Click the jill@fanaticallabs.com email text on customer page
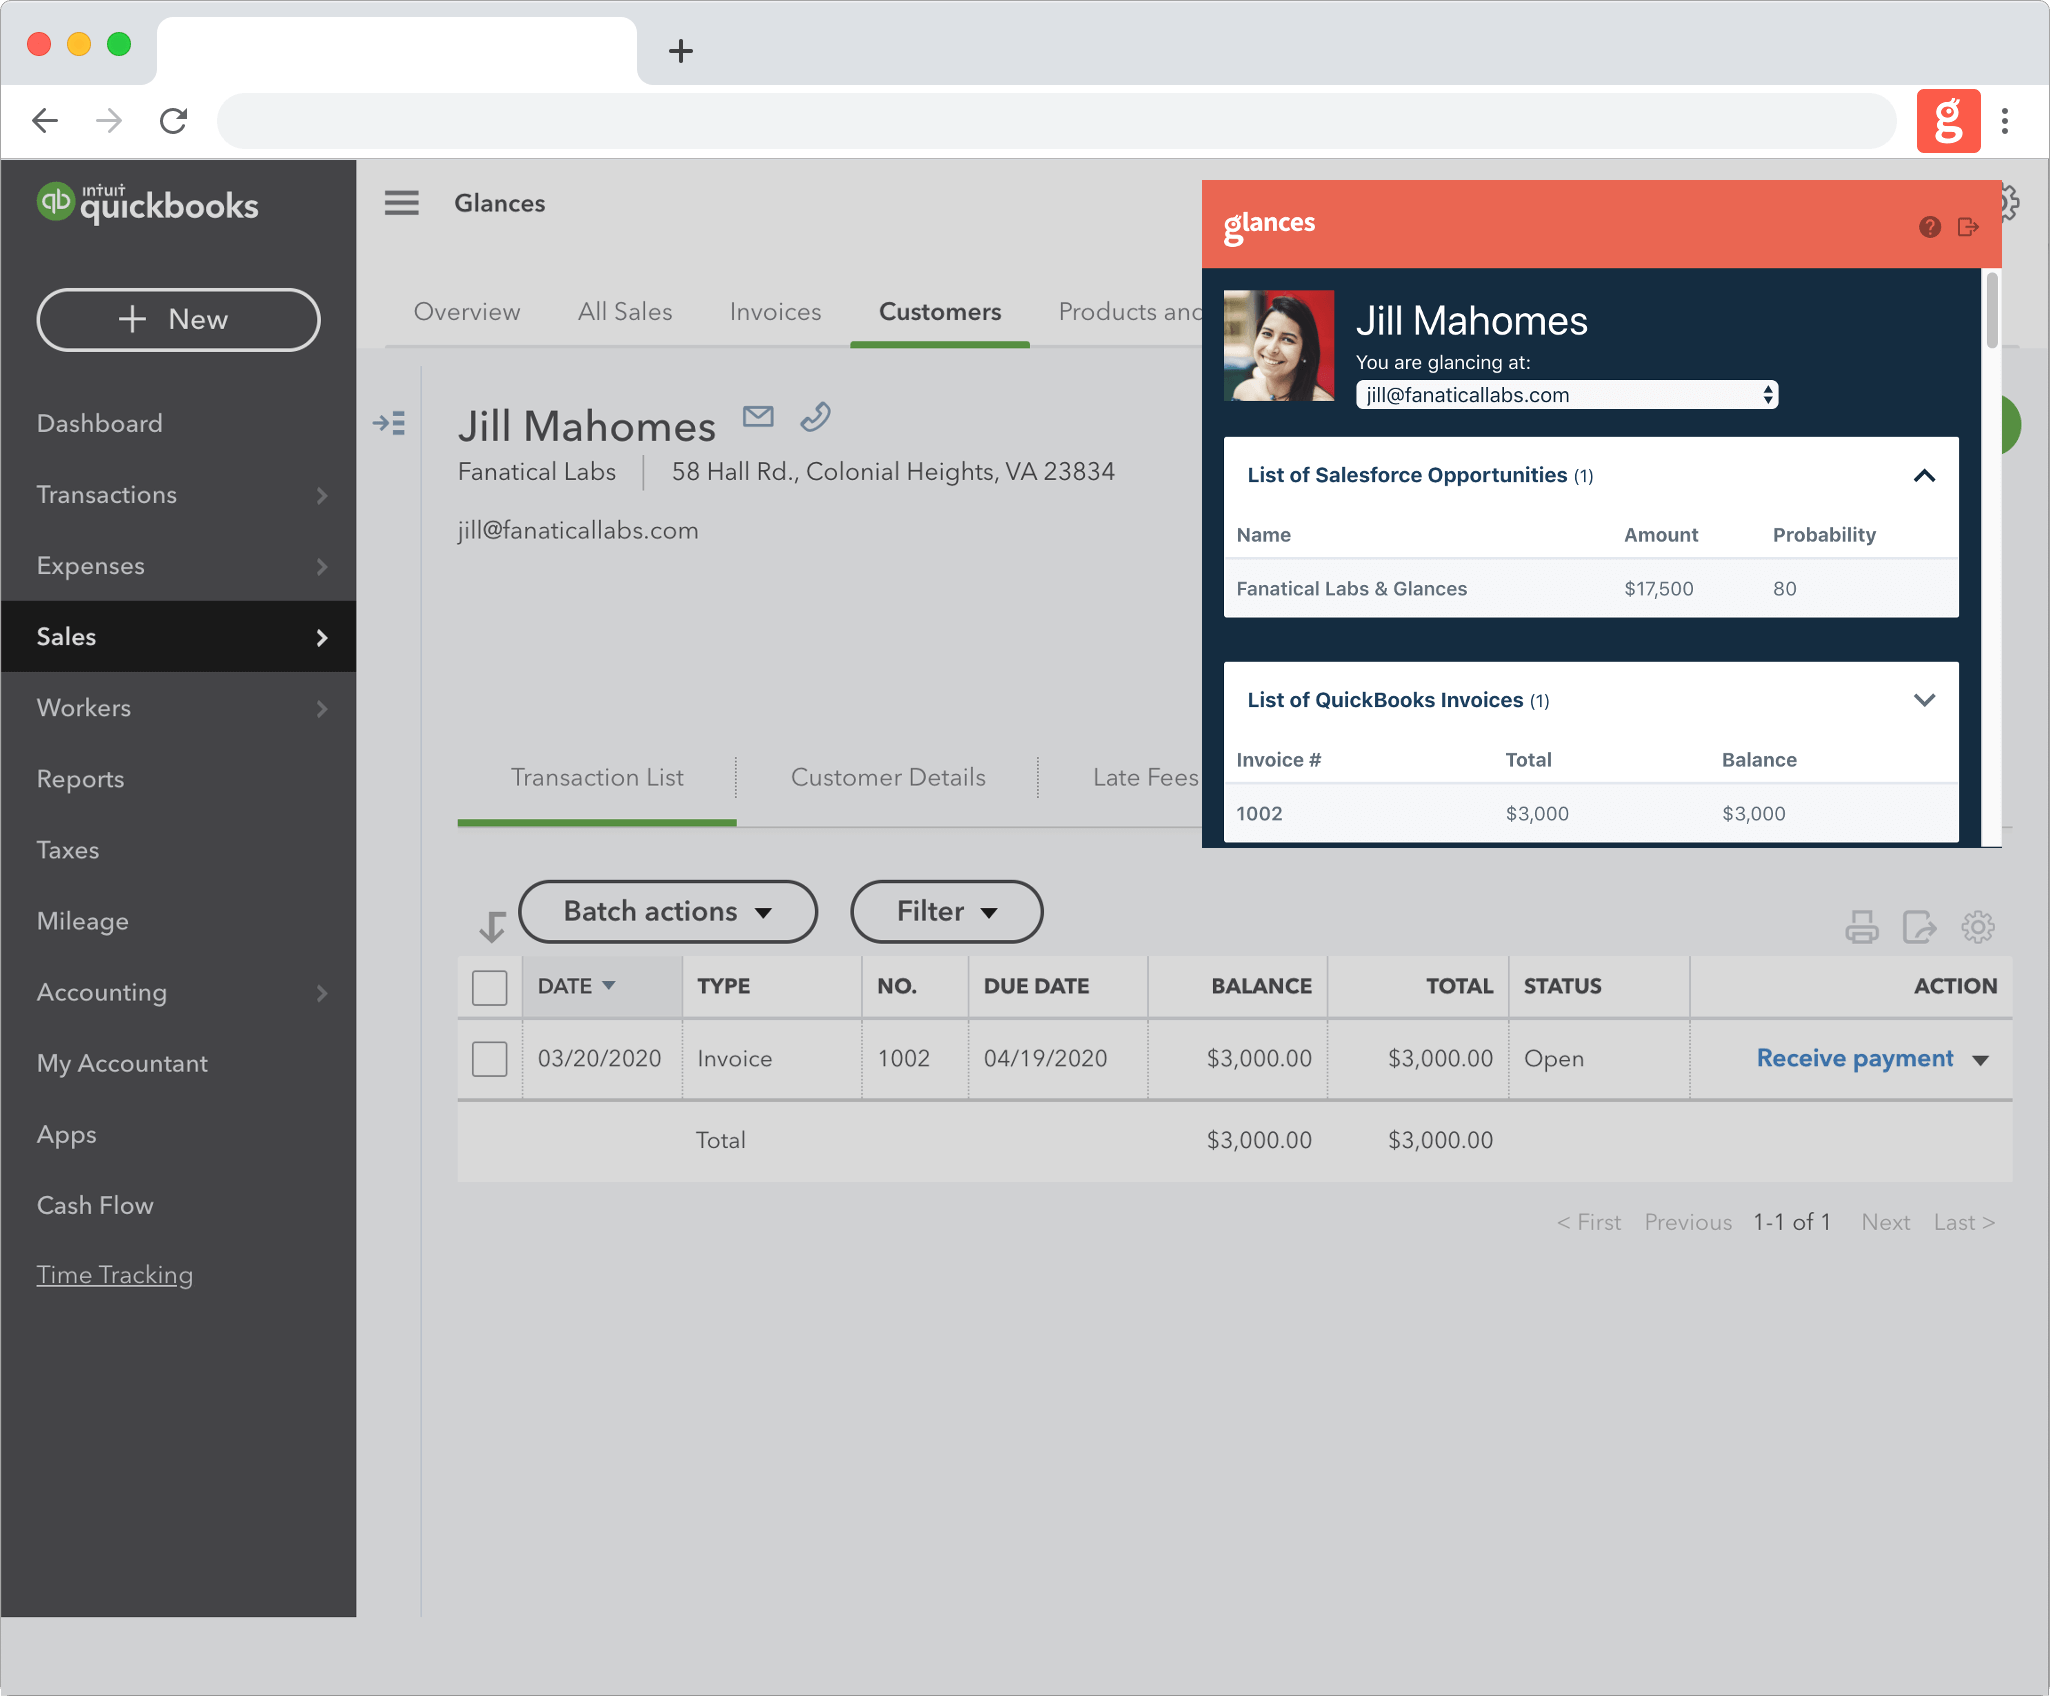Image resolution: width=2050 pixels, height=1696 pixels. (x=578, y=530)
